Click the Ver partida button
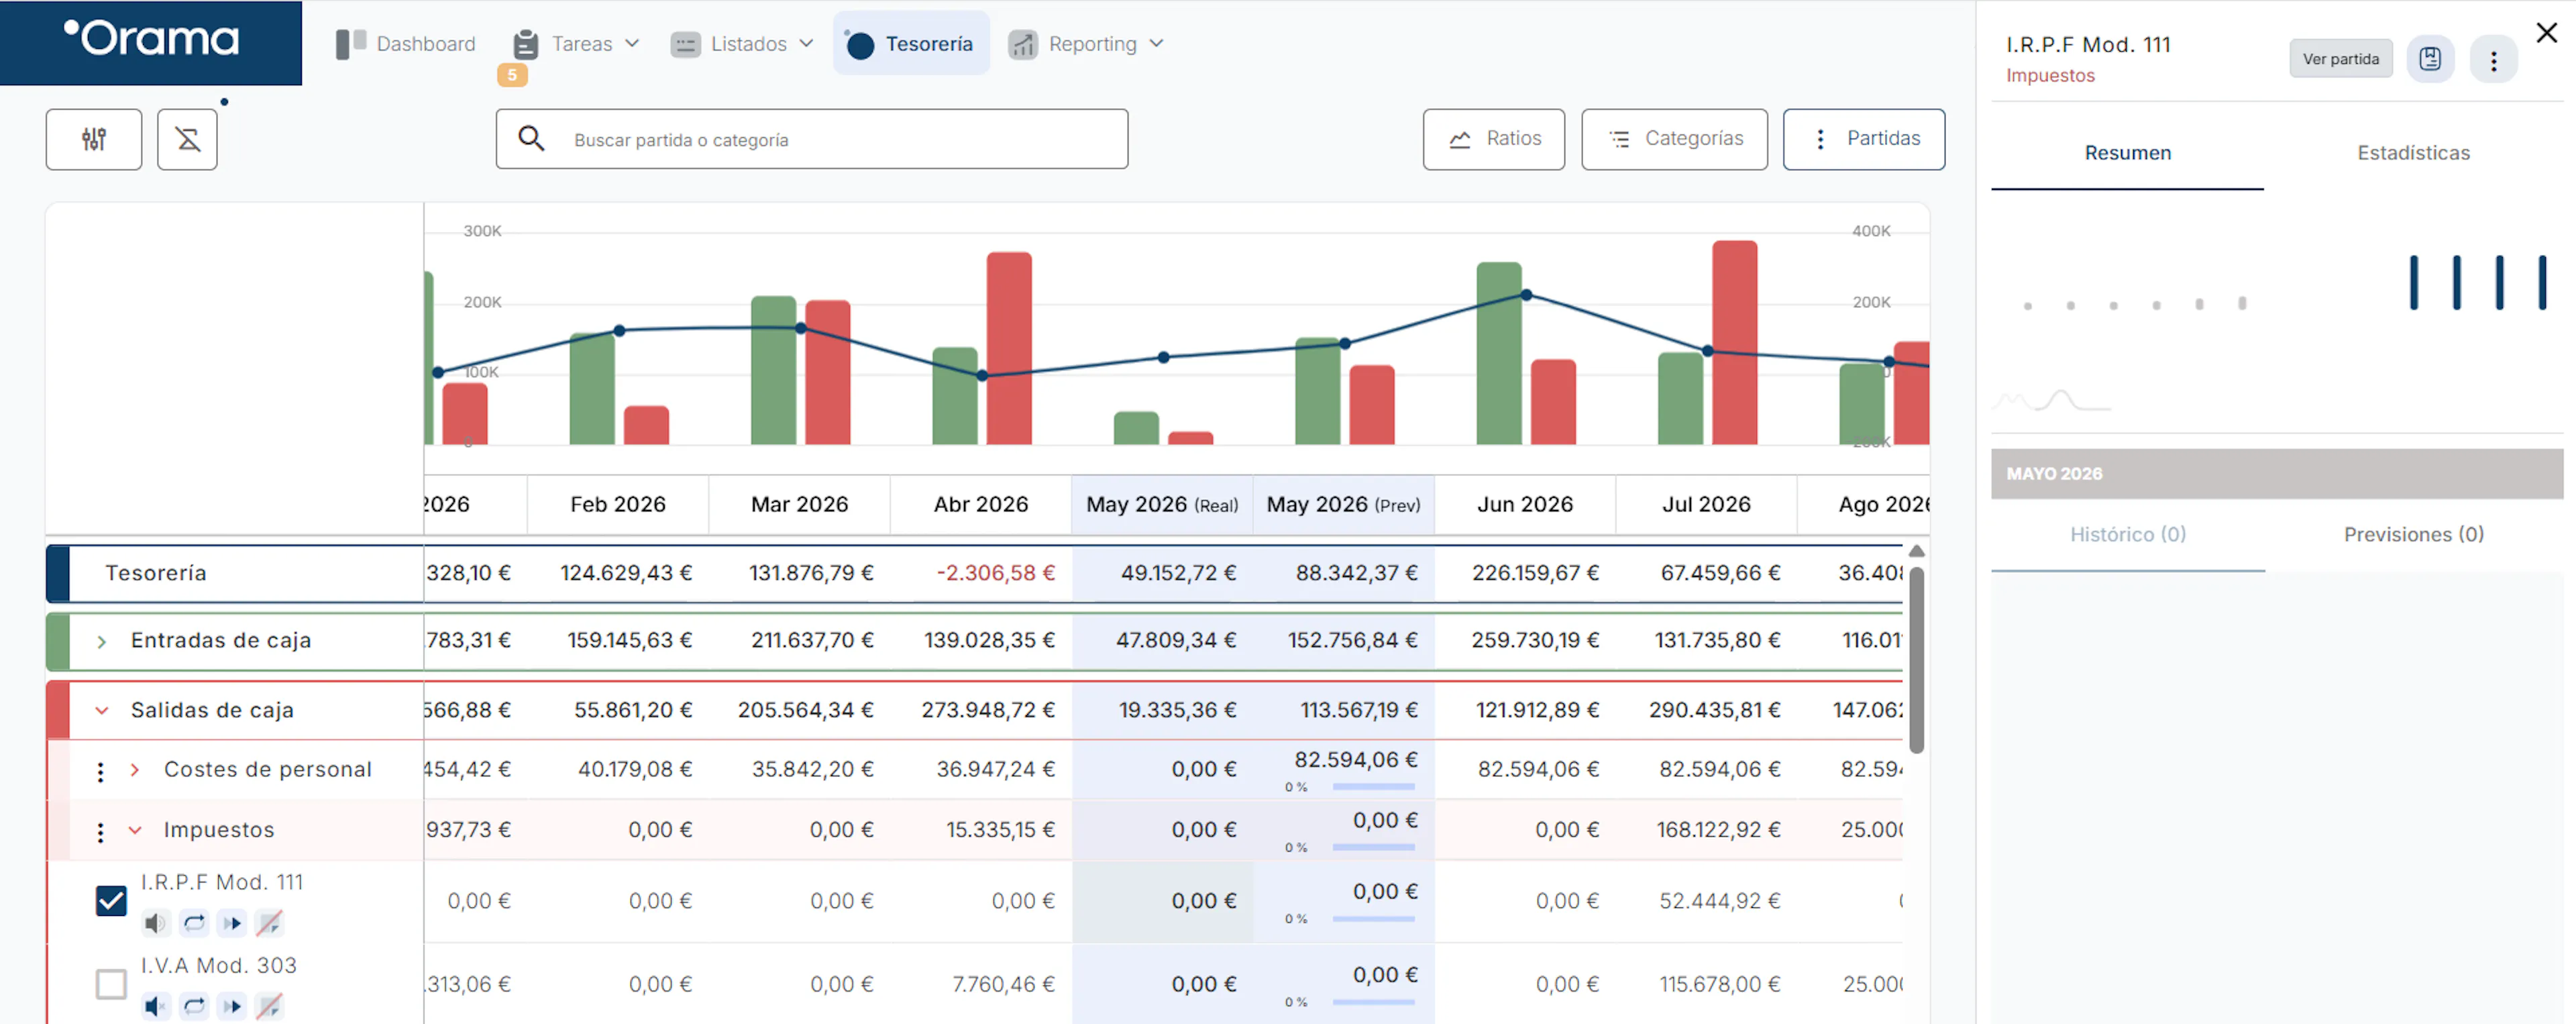The image size is (2576, 1024). pos(2340,59)
